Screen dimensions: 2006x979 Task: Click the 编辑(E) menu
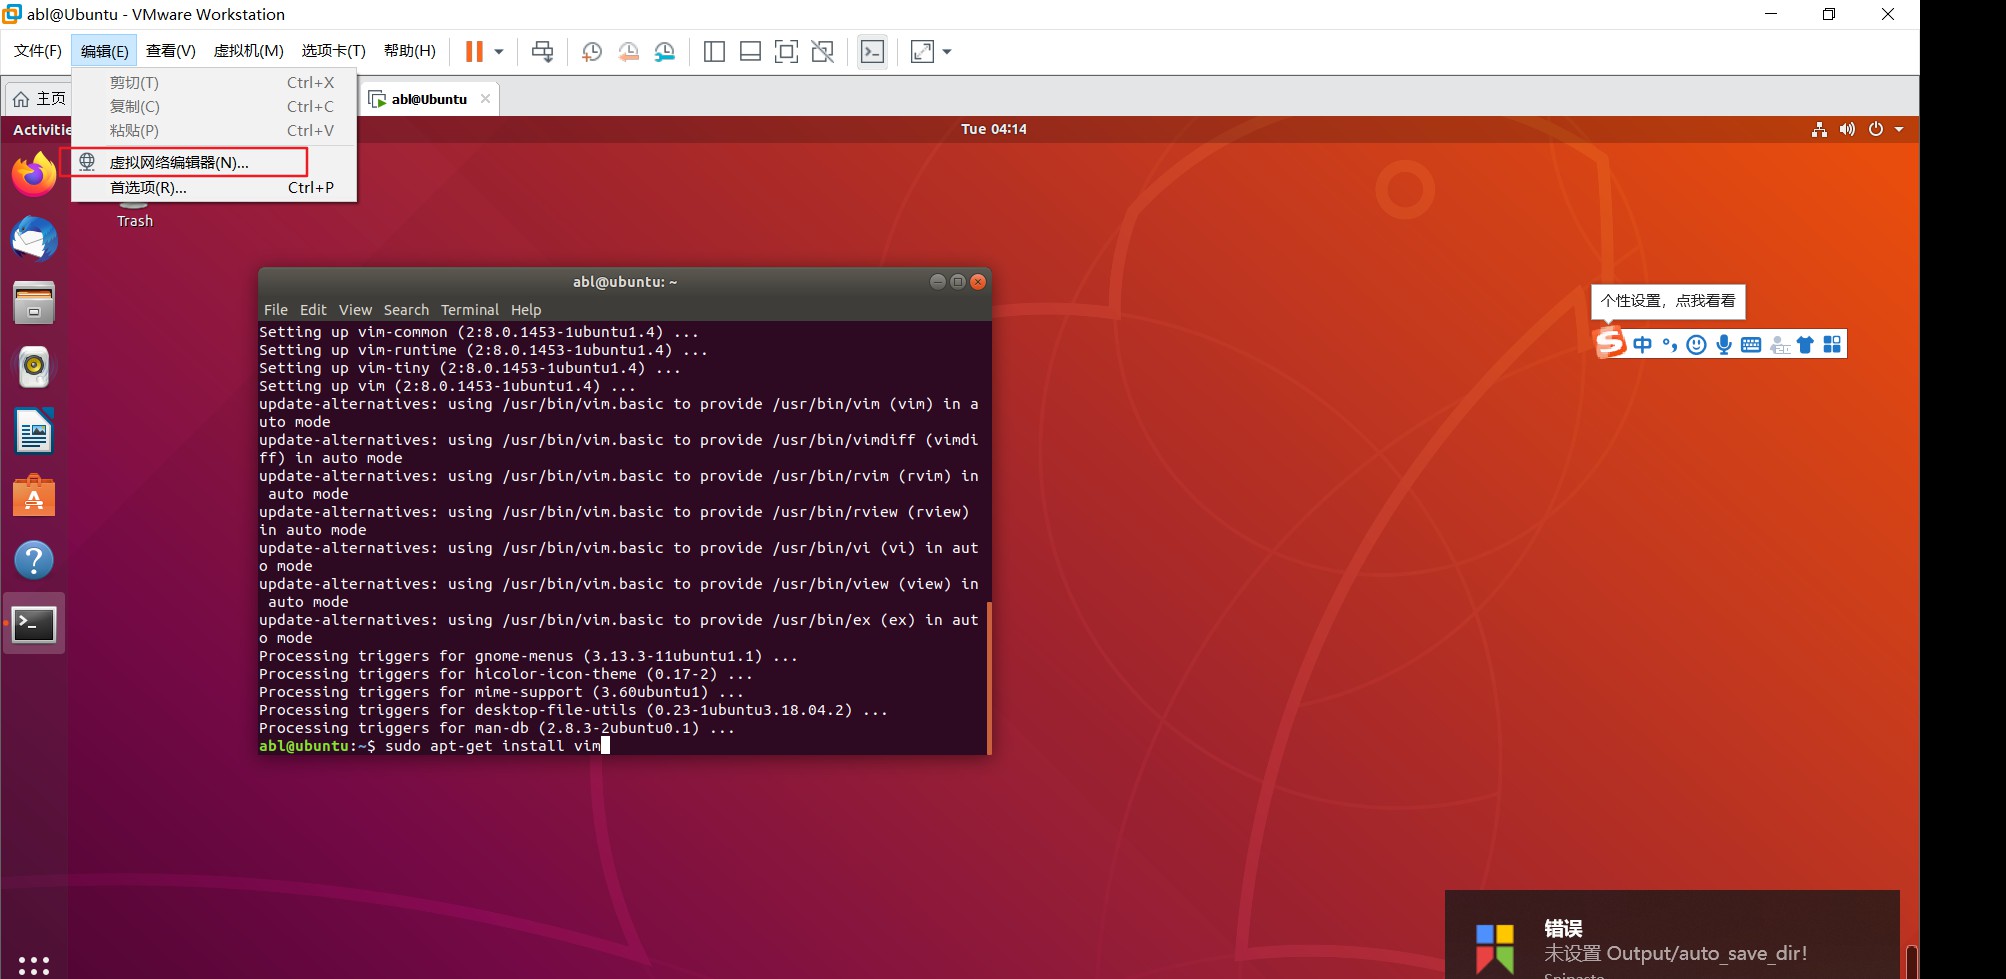104,51
